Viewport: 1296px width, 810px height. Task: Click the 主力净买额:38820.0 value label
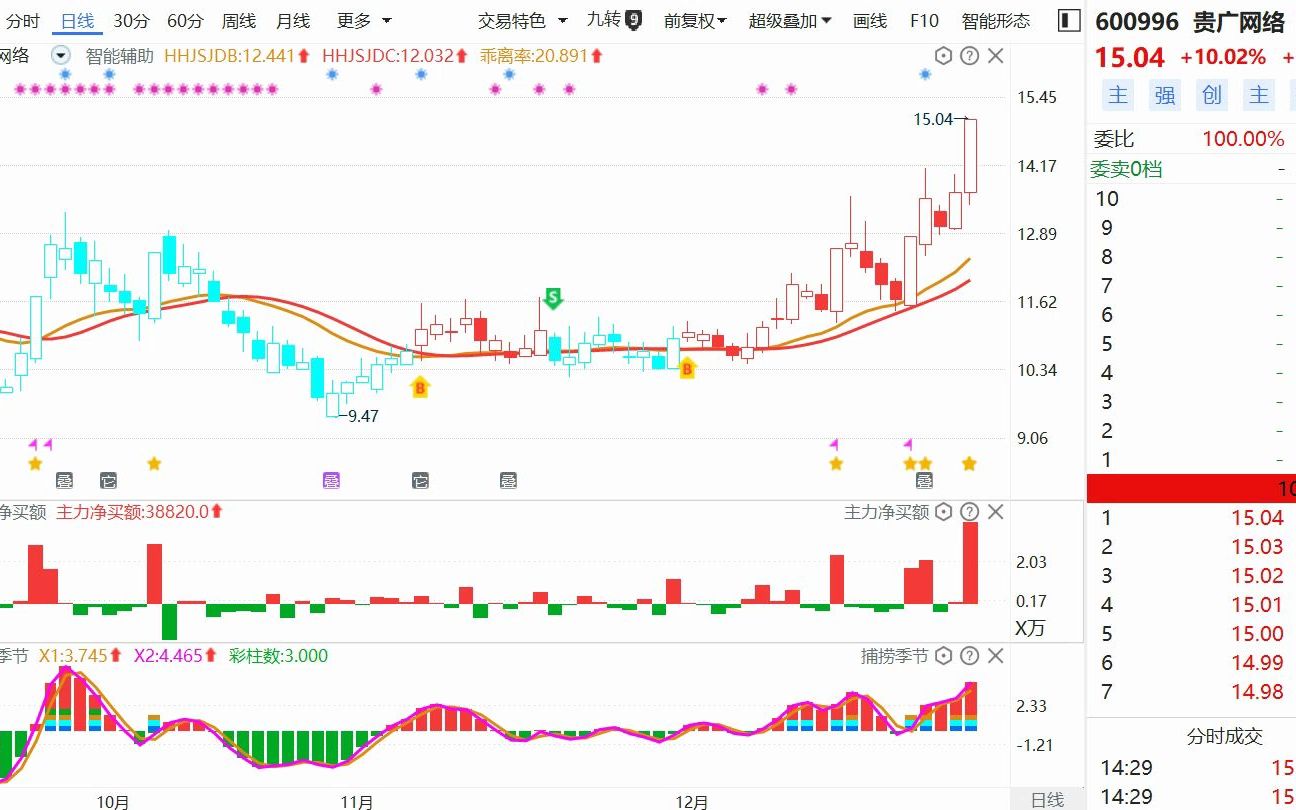(139, 512)
